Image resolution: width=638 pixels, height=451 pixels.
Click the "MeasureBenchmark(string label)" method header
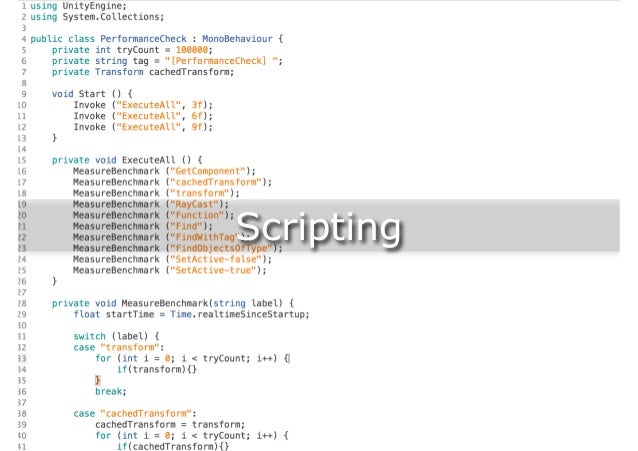coord(202,304)
